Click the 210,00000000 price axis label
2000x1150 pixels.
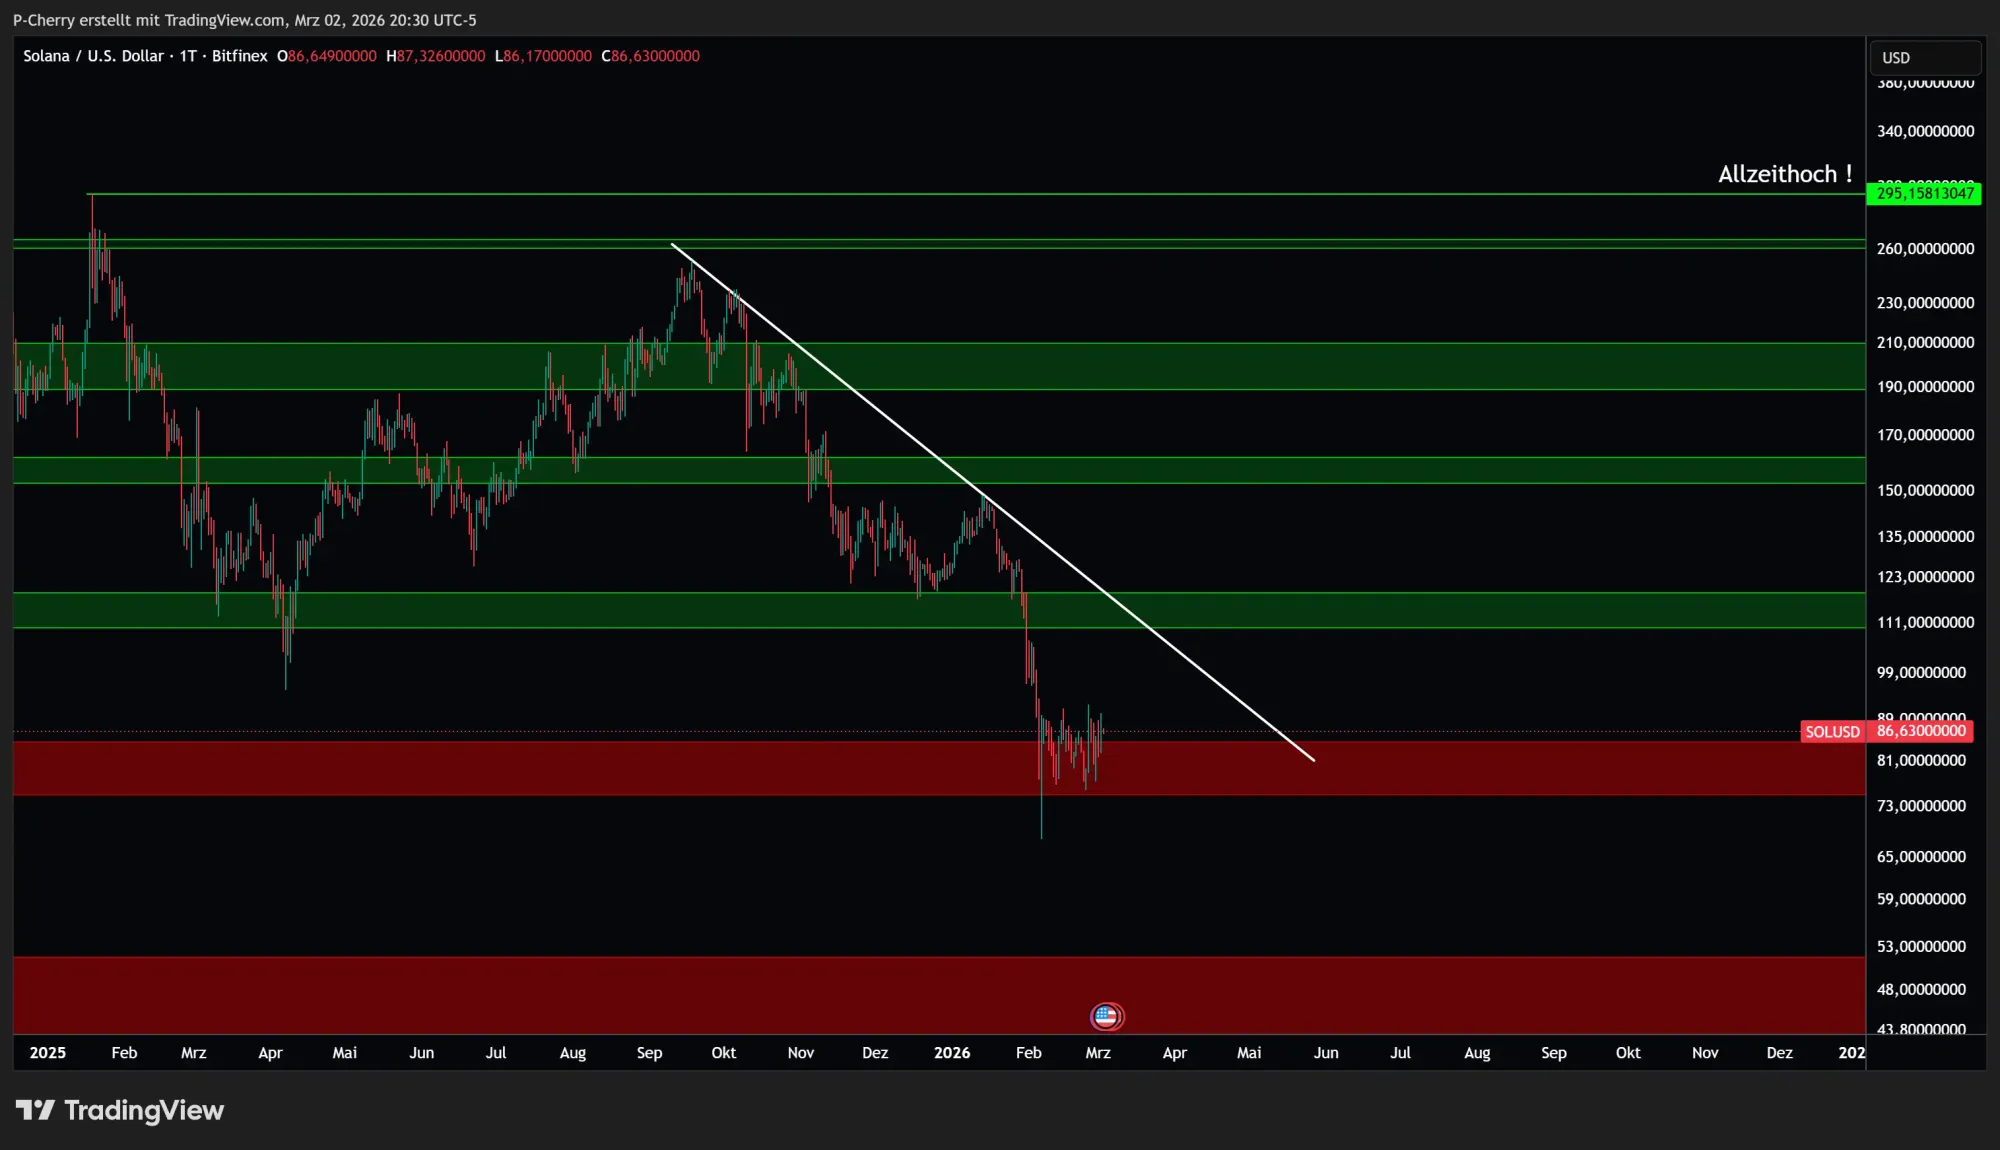(x=1924, y=342)
